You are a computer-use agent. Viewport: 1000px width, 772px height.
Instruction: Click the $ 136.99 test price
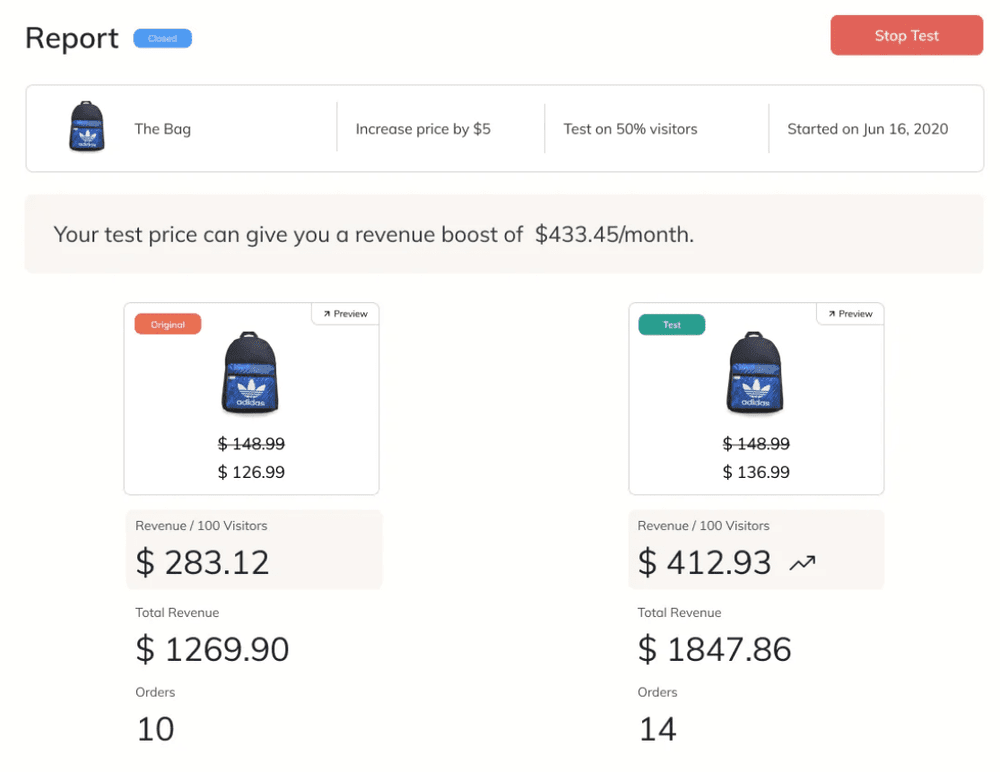click(756, 472)
